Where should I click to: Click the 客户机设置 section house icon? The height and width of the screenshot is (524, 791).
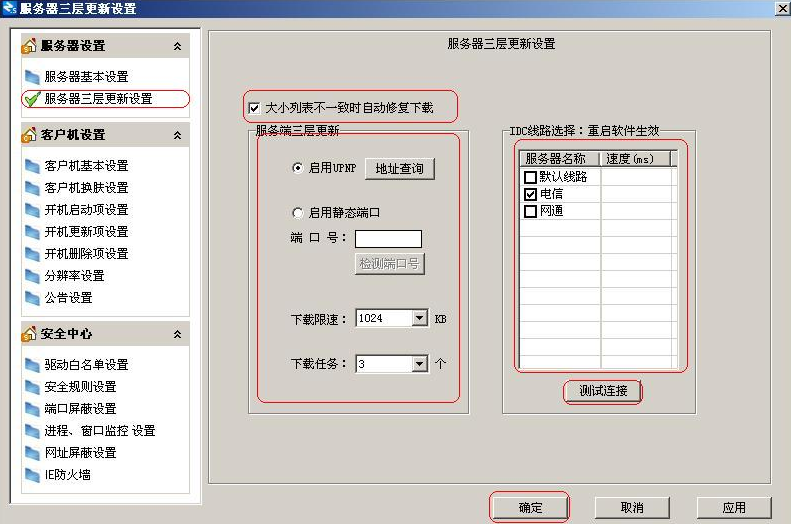coord(29,135)
